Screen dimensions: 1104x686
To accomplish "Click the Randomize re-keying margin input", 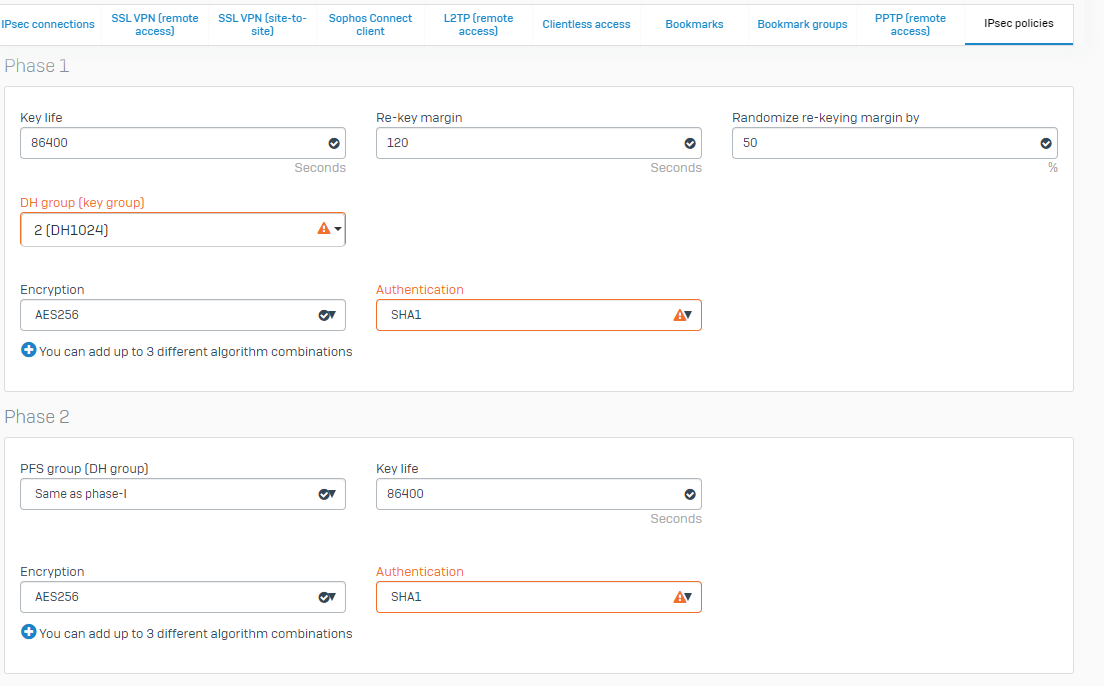I will (x=882, y=143).
